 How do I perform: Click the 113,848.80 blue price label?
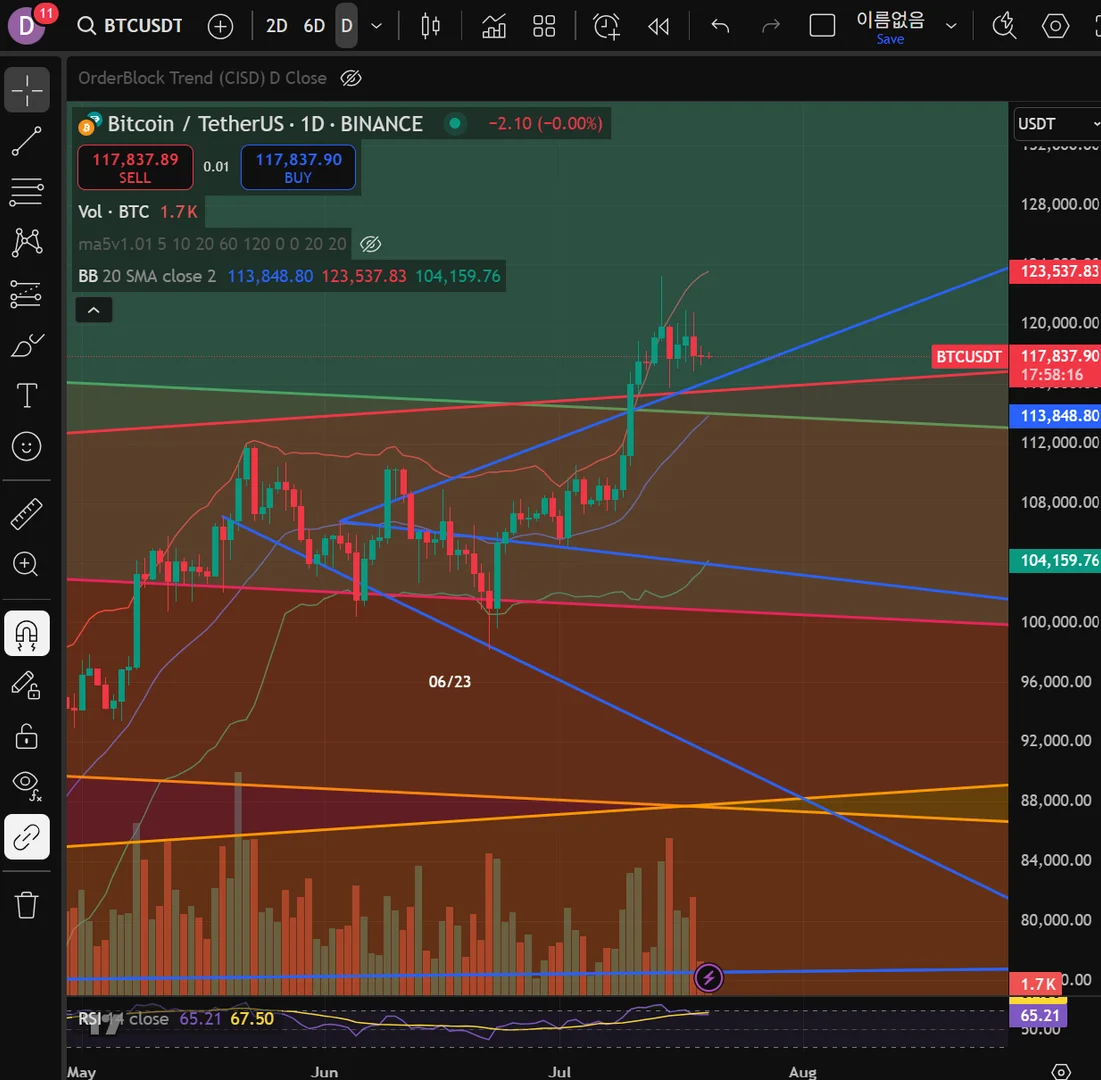pos(1055,416)
